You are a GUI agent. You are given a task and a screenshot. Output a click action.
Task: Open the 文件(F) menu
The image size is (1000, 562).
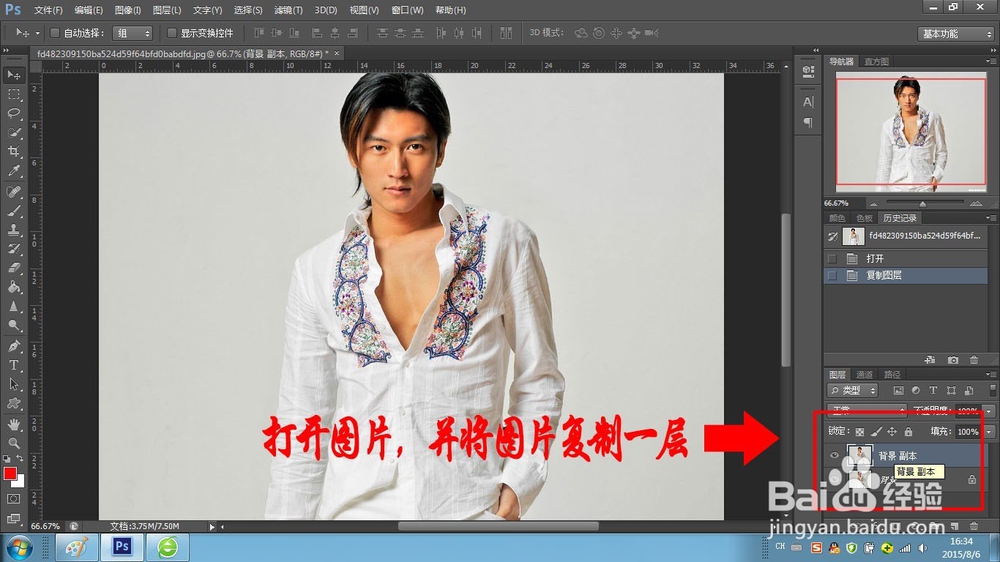pos(48,10)
